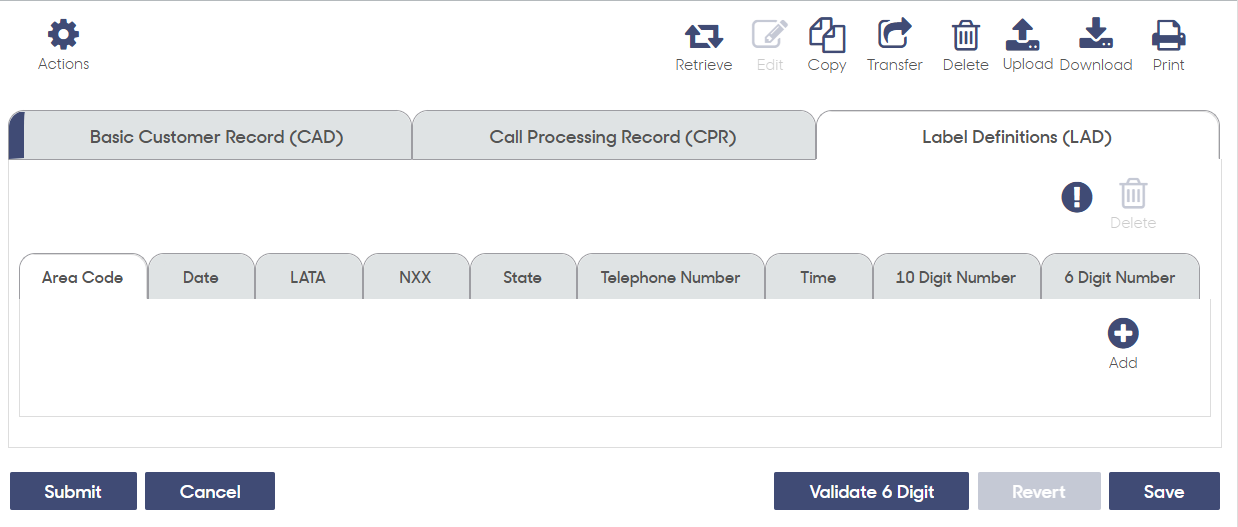Click the Retrieve icon
This screenshot has height=527, width=1238.
[x=703, y=36]
